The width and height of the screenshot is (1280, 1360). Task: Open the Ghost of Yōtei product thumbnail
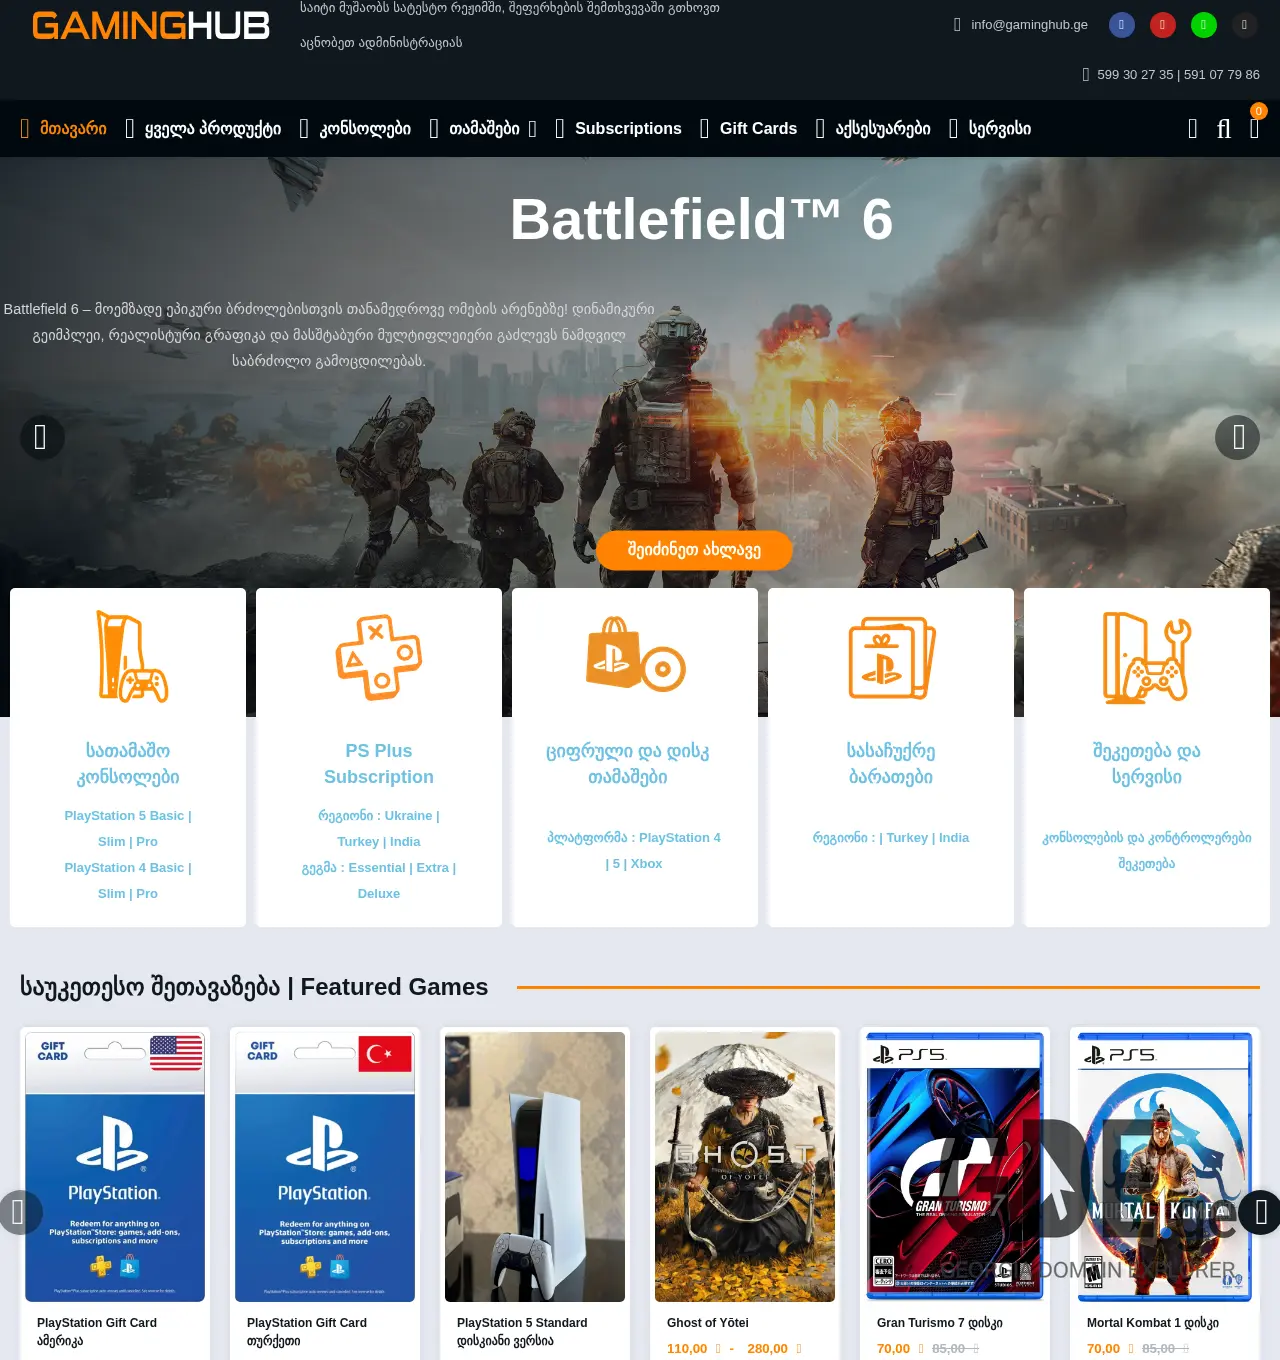(x=744, y=1166)
